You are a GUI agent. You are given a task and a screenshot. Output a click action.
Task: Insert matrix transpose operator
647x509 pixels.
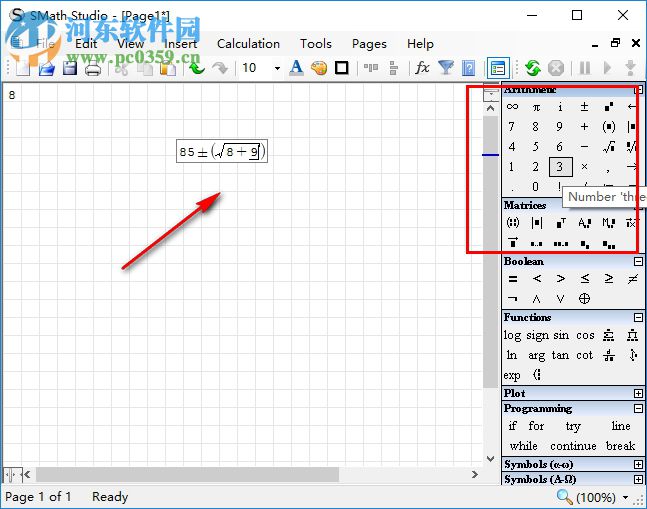(x=560, y=223)
